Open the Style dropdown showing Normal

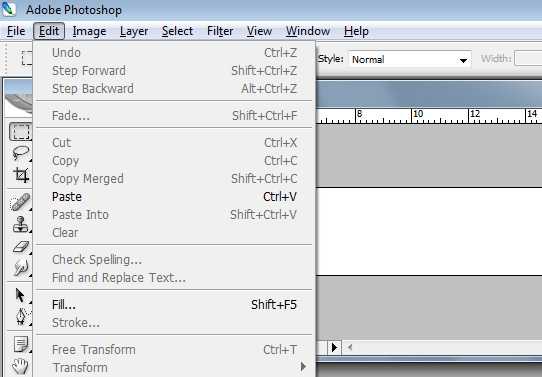(x=410, y=59)
